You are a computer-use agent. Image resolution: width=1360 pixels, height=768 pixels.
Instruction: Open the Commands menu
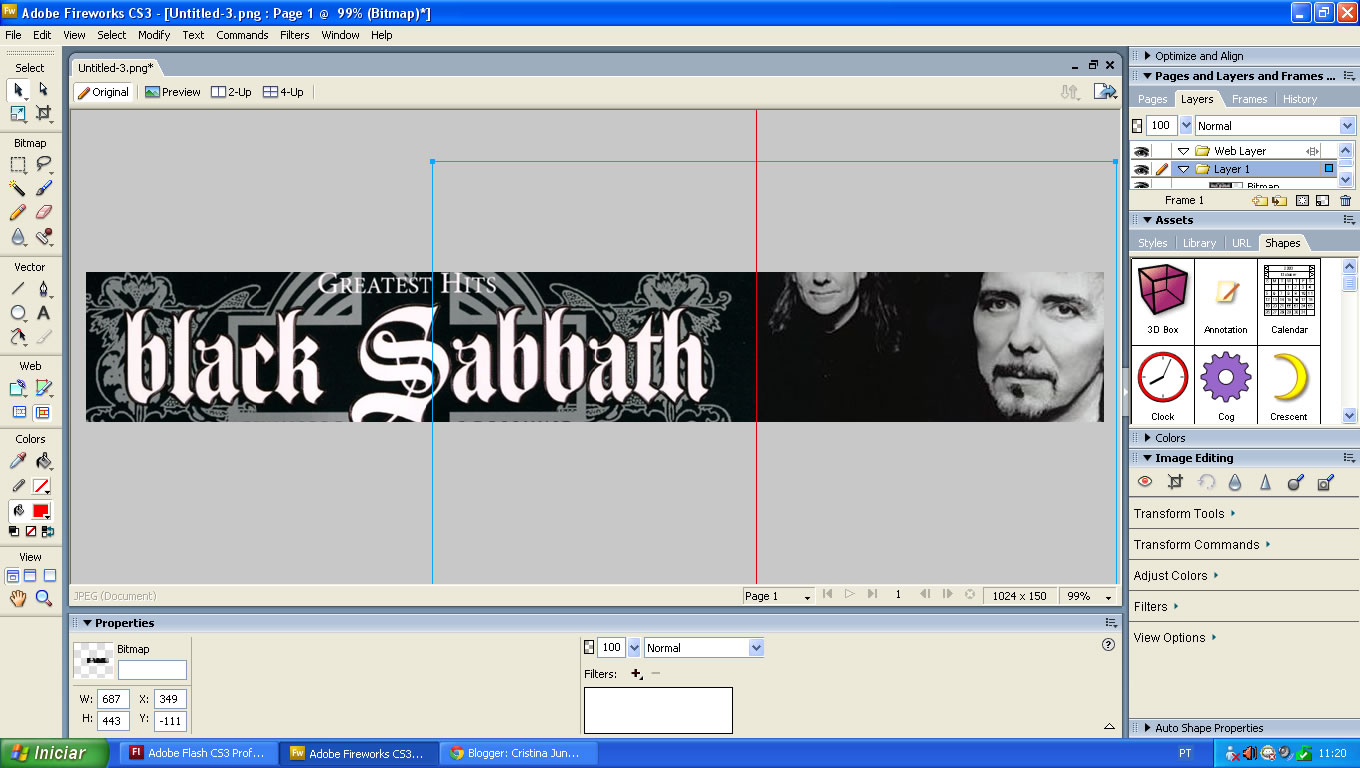[242, 35]
